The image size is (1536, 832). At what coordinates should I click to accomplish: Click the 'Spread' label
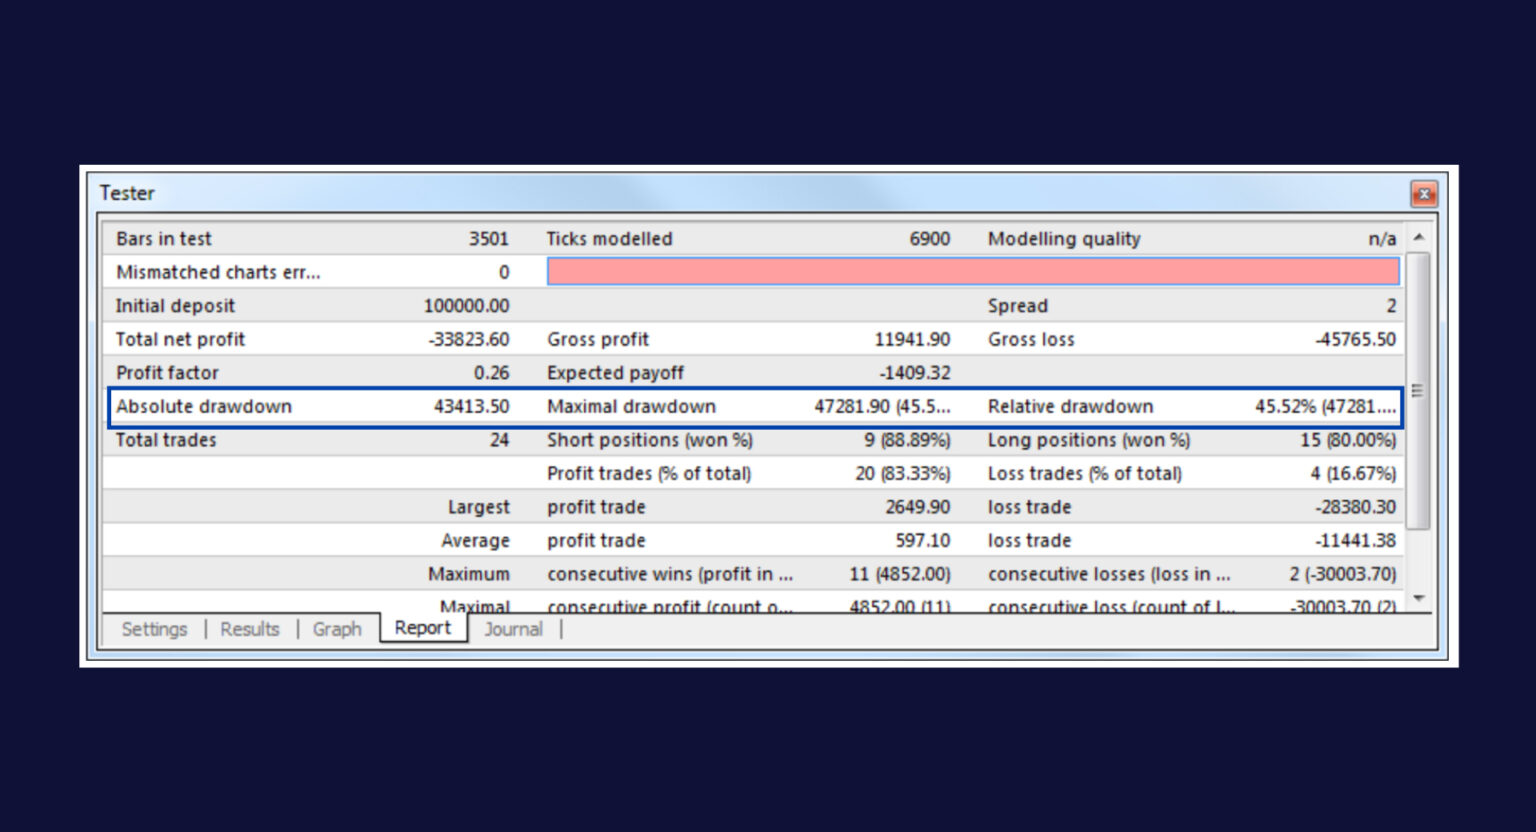tap(1018, 306)
